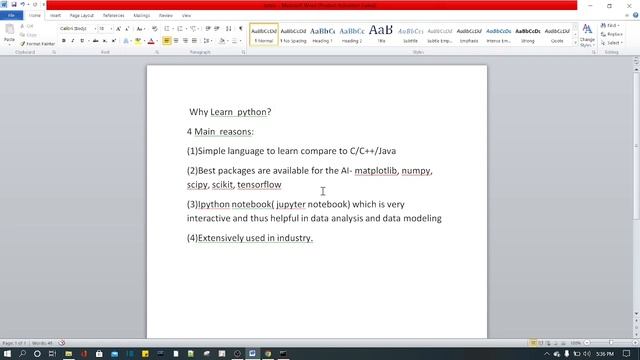640x360 pixels.
Task: Apply the Heading 1 style
Action: [x=322, y=35]
